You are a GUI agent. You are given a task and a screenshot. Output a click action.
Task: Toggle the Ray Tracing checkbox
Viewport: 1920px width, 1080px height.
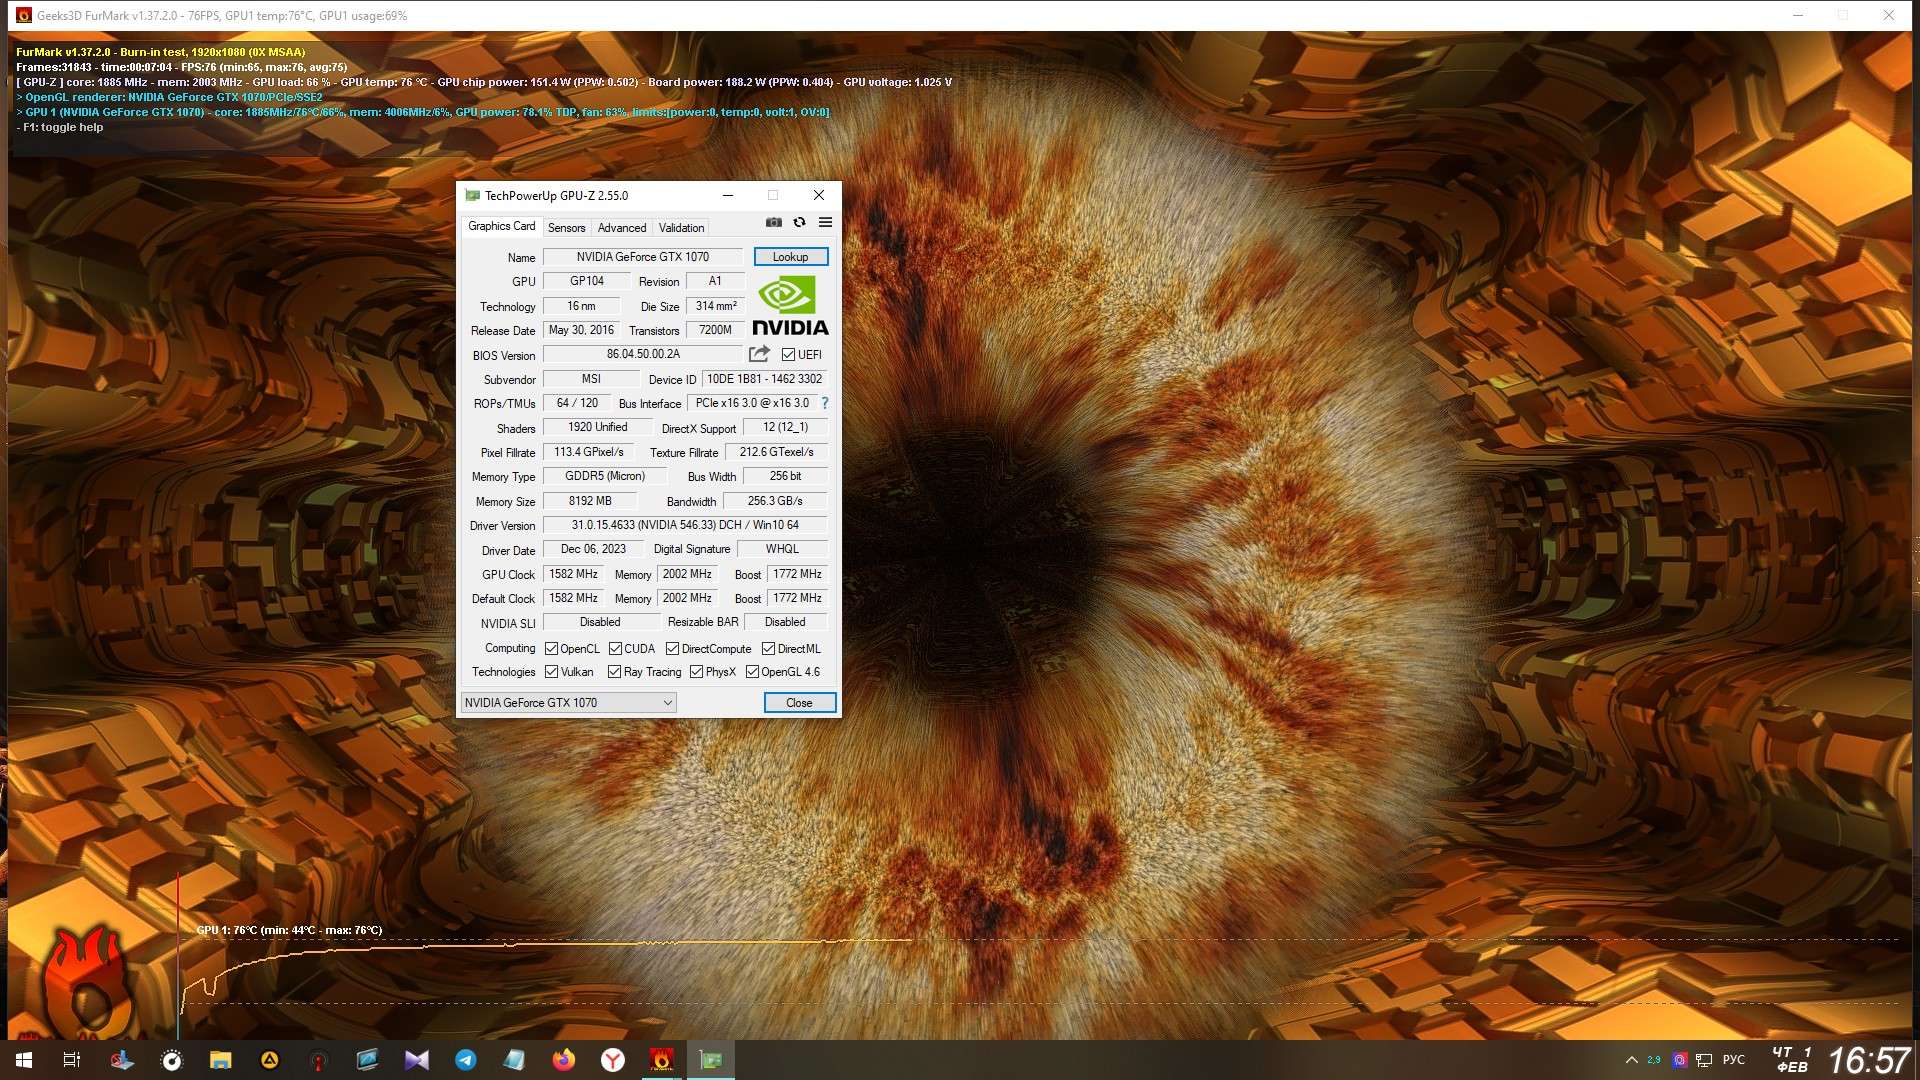click(x=615, y=672)
